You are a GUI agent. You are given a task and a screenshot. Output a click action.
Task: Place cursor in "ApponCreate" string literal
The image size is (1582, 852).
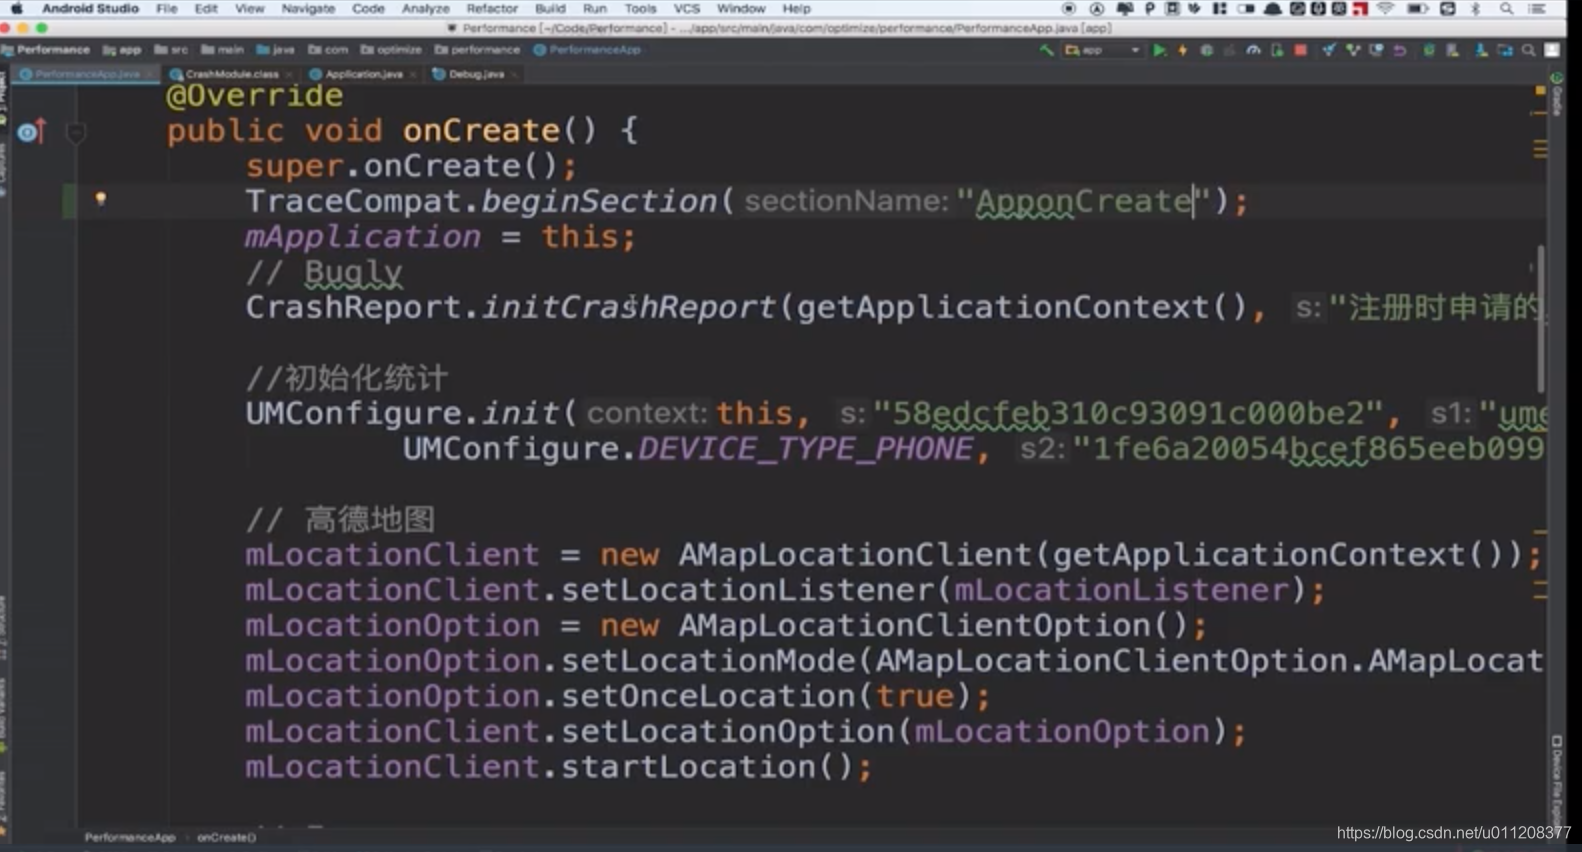pos(1084,201)
